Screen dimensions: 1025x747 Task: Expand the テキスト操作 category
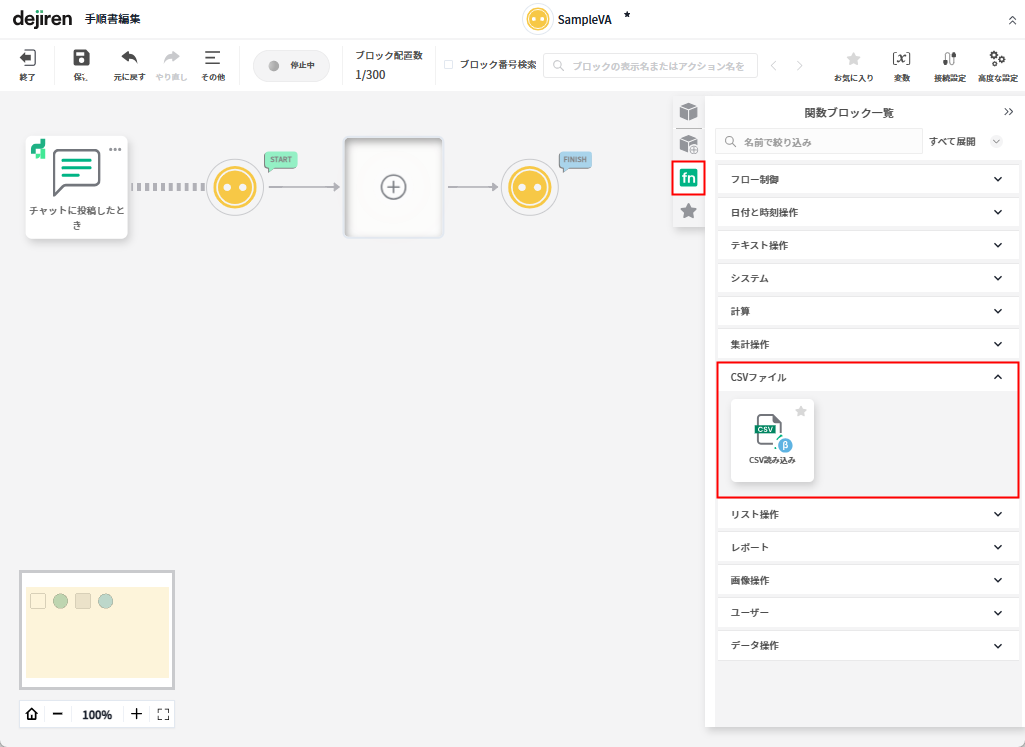[867, 246]
